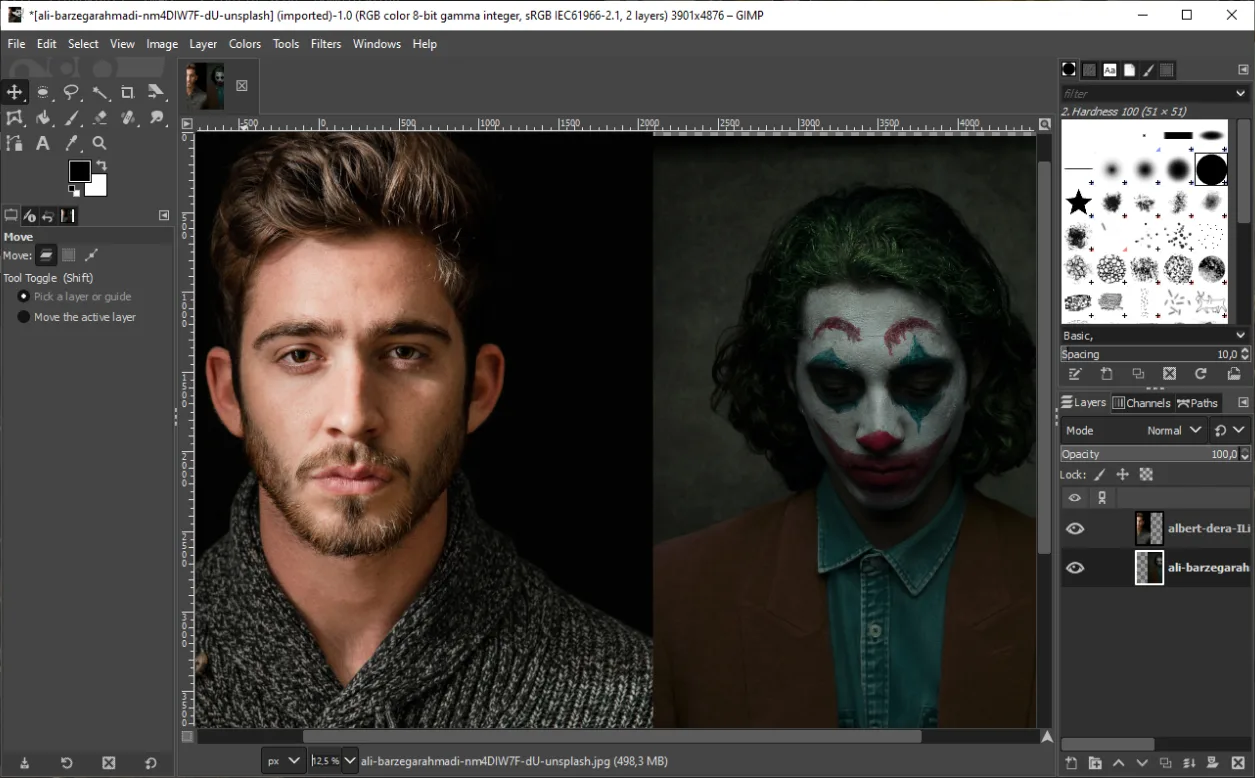Select the Crop tool
1255x778 pixels.
pyautogui.click(x=128, y=92)
